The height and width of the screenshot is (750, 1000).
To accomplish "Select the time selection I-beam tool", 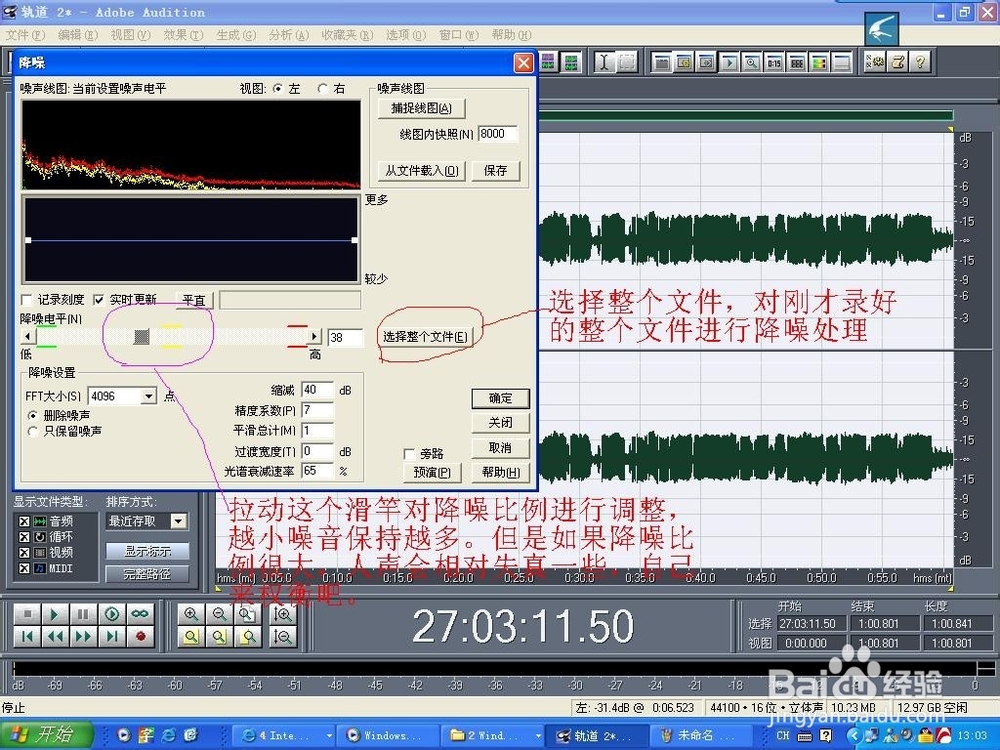I will point(605,62).
